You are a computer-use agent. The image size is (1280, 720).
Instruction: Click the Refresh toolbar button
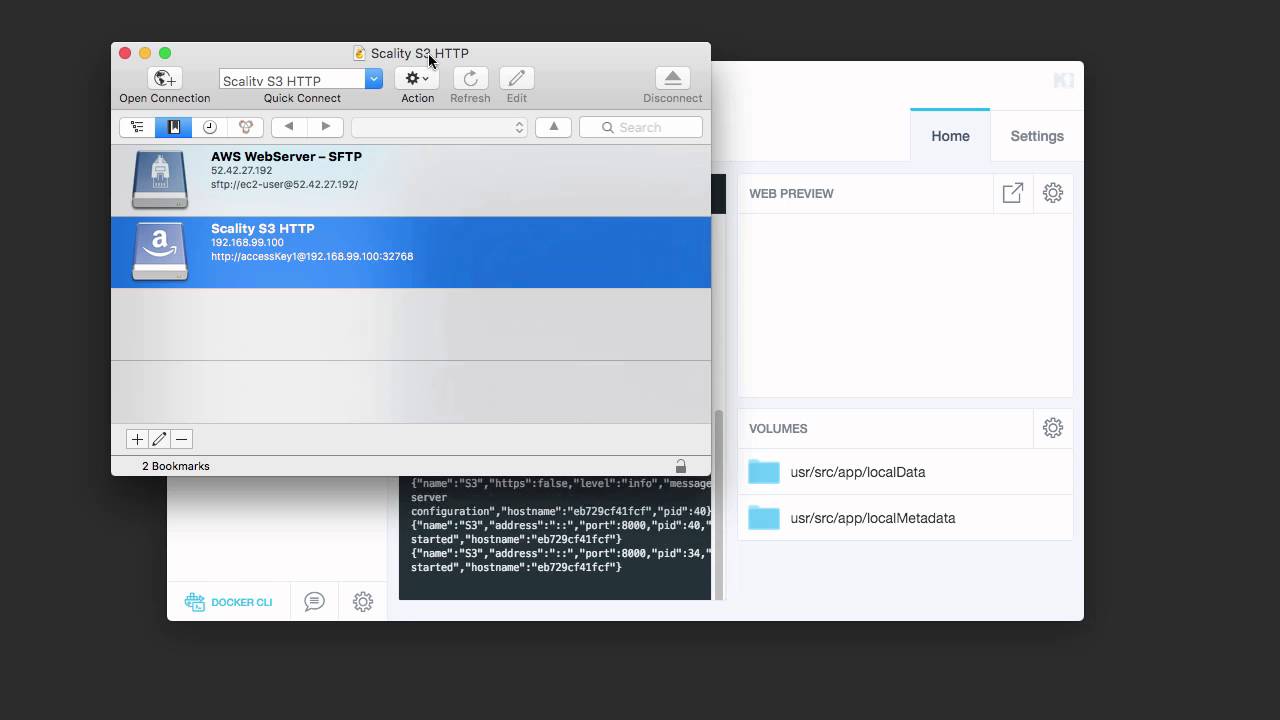(470, 78)
